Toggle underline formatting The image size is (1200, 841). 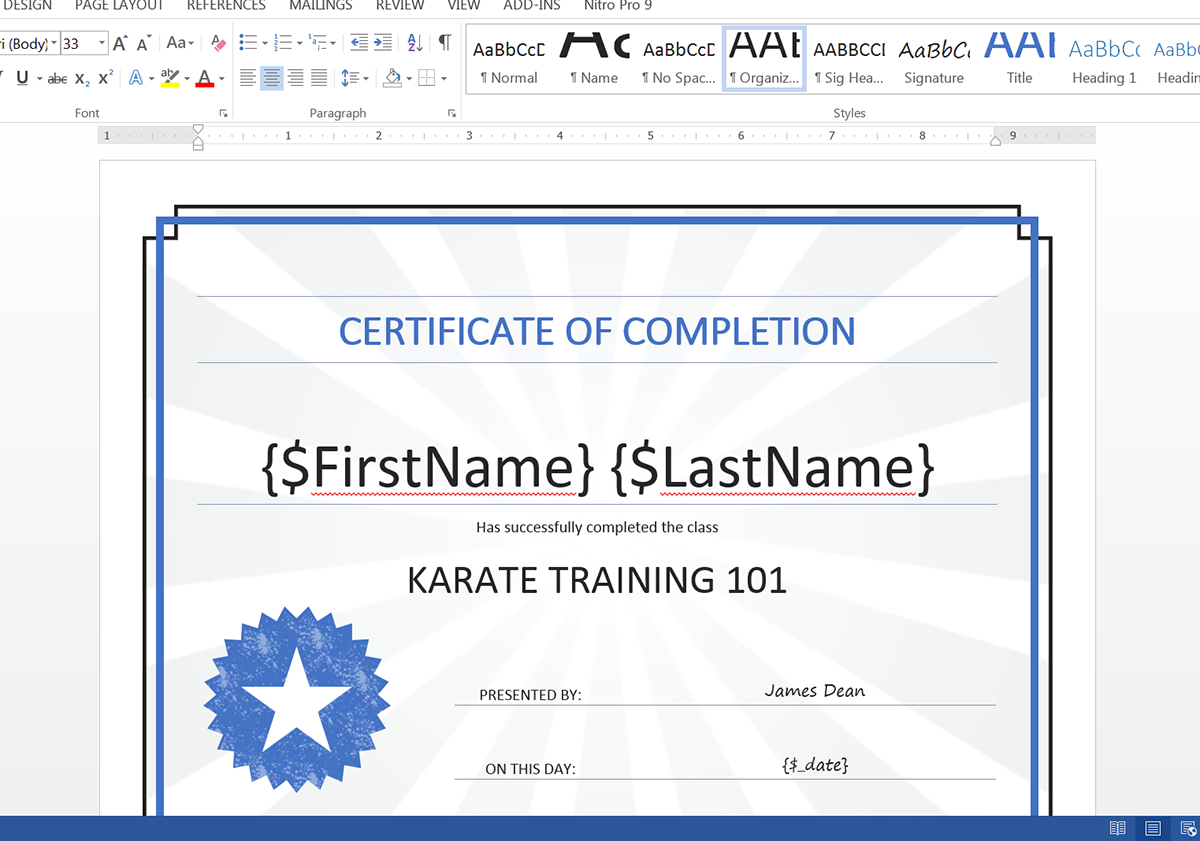click(22, 78)
